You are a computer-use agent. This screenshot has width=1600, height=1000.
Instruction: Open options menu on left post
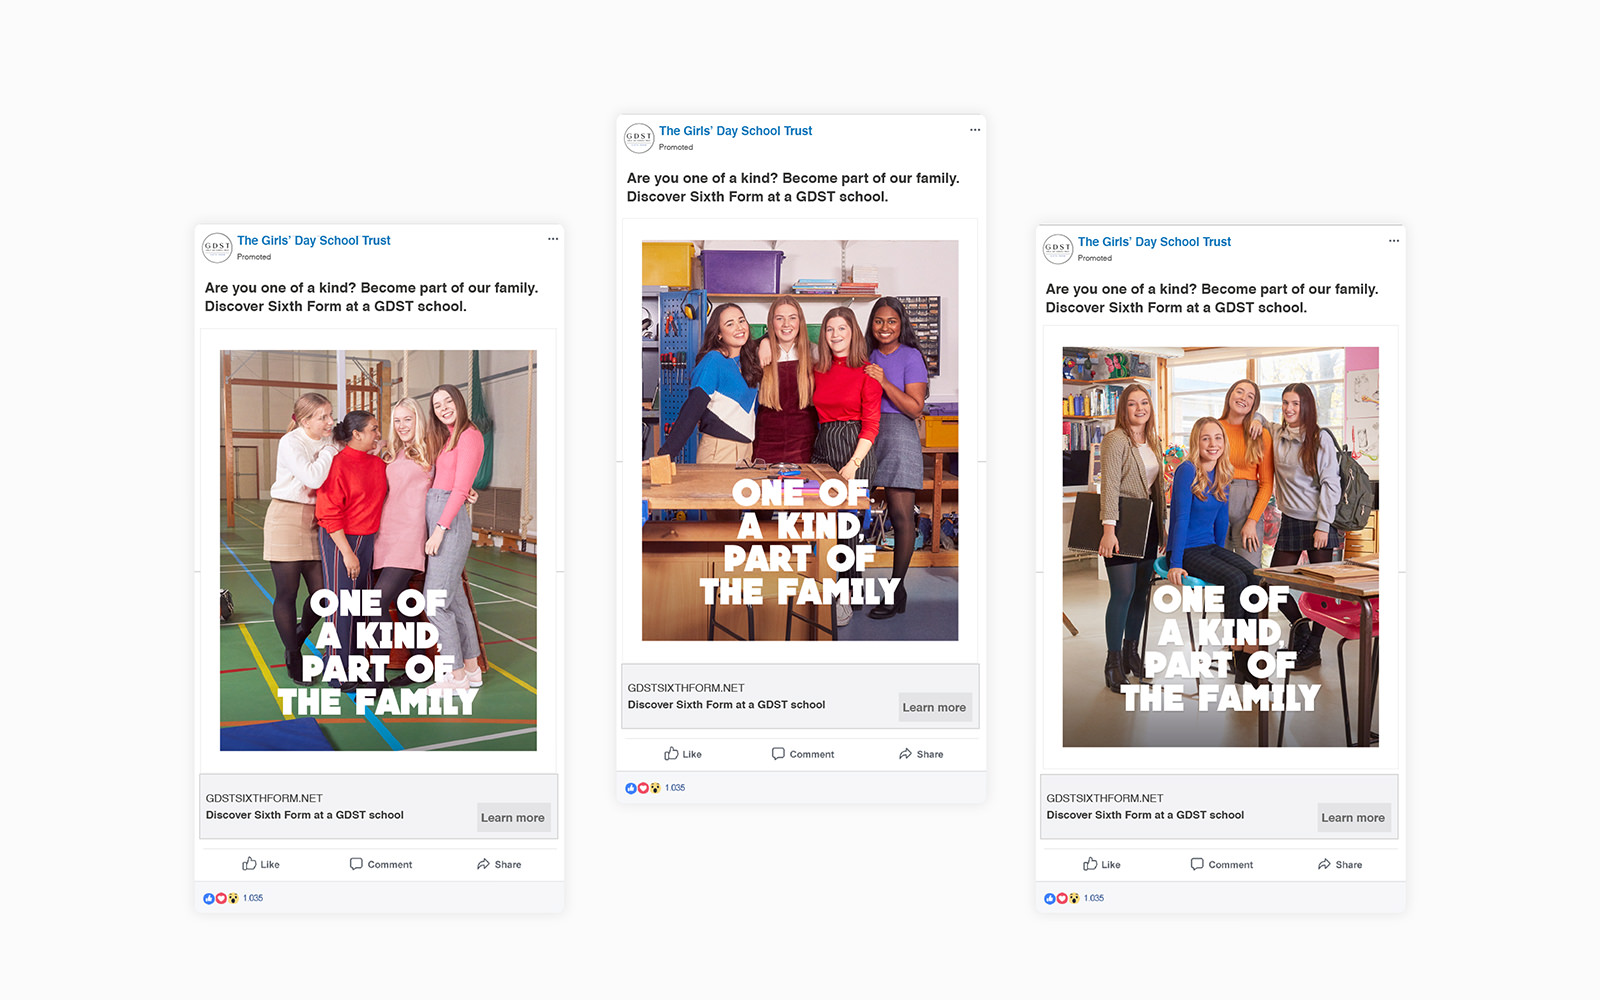[553, 239]
